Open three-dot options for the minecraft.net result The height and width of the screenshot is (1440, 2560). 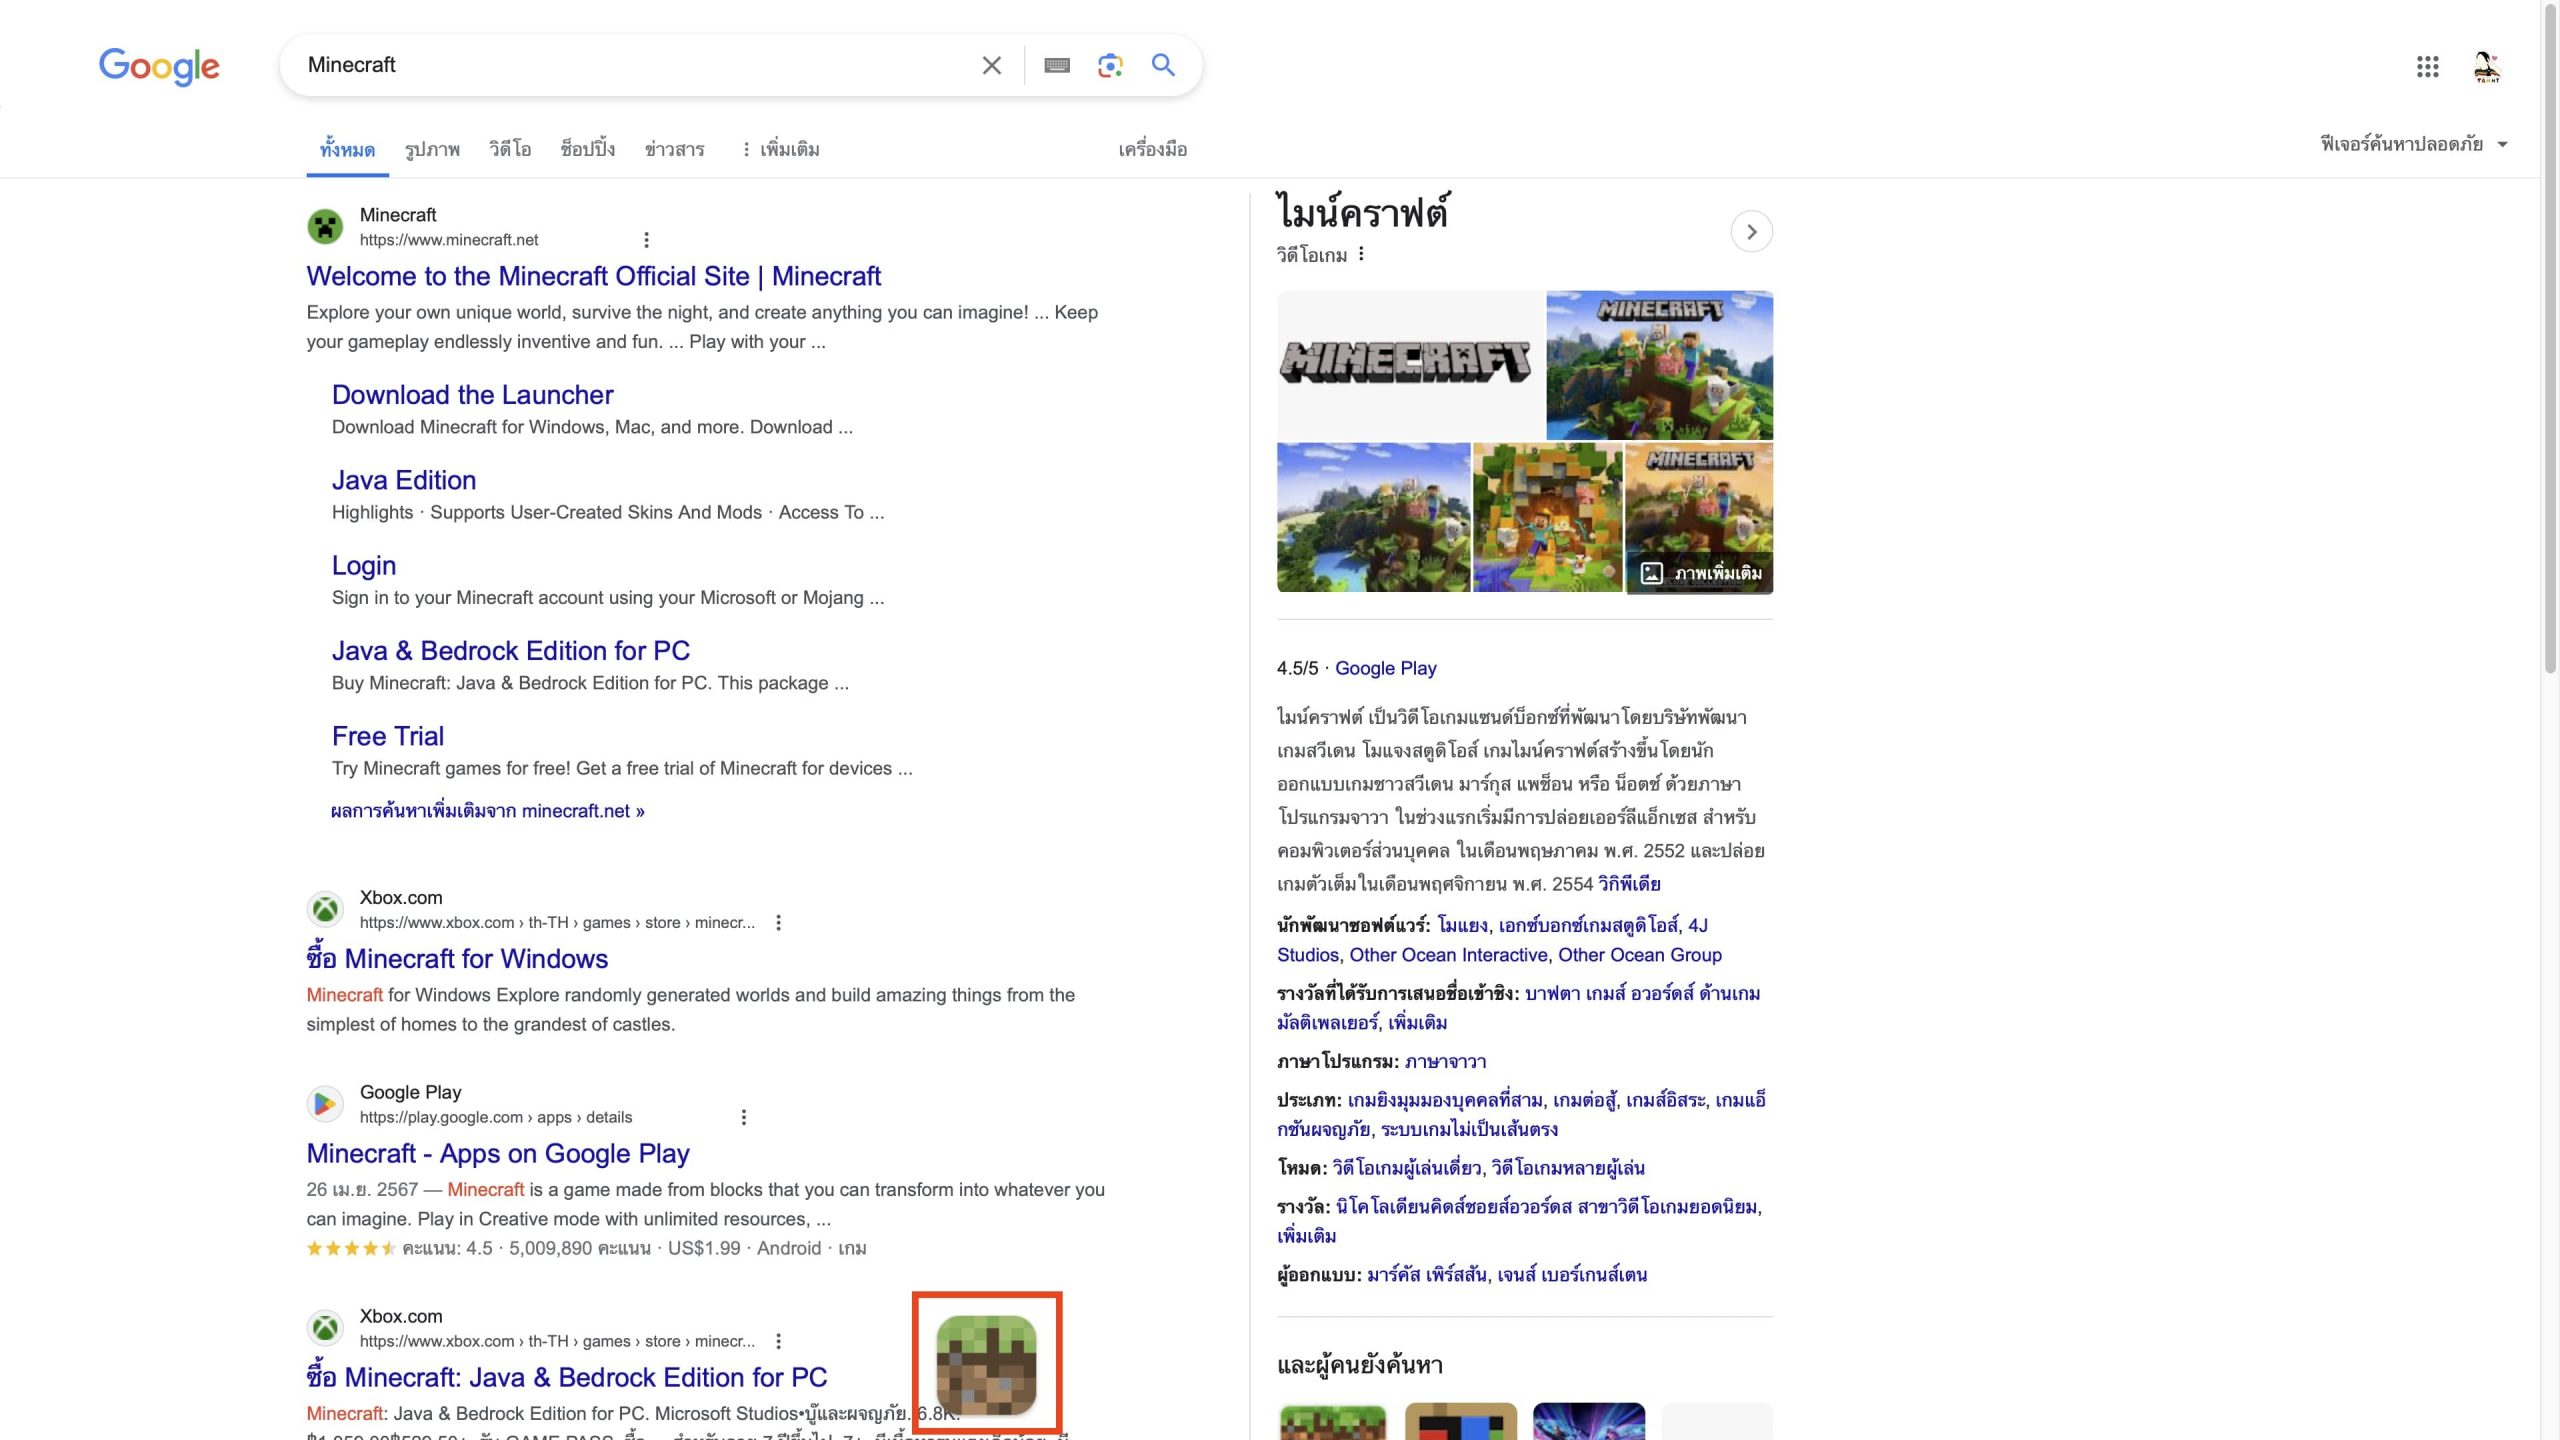(x=647, y=240)
